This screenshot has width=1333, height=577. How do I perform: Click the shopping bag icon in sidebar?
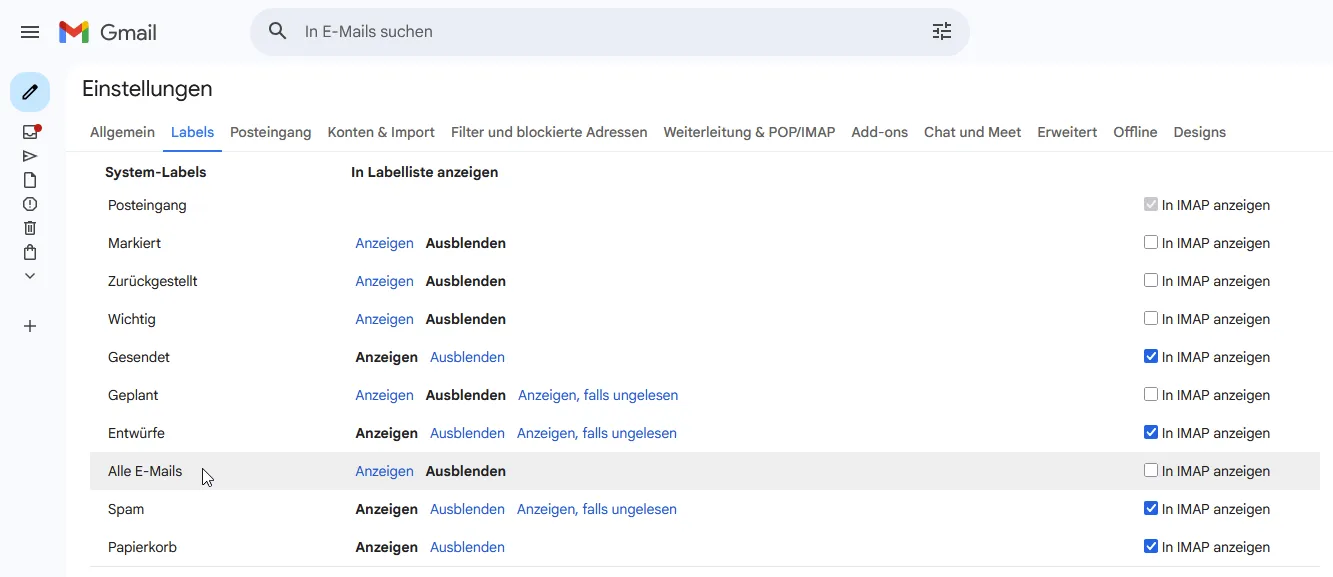[x=30, y=252]
